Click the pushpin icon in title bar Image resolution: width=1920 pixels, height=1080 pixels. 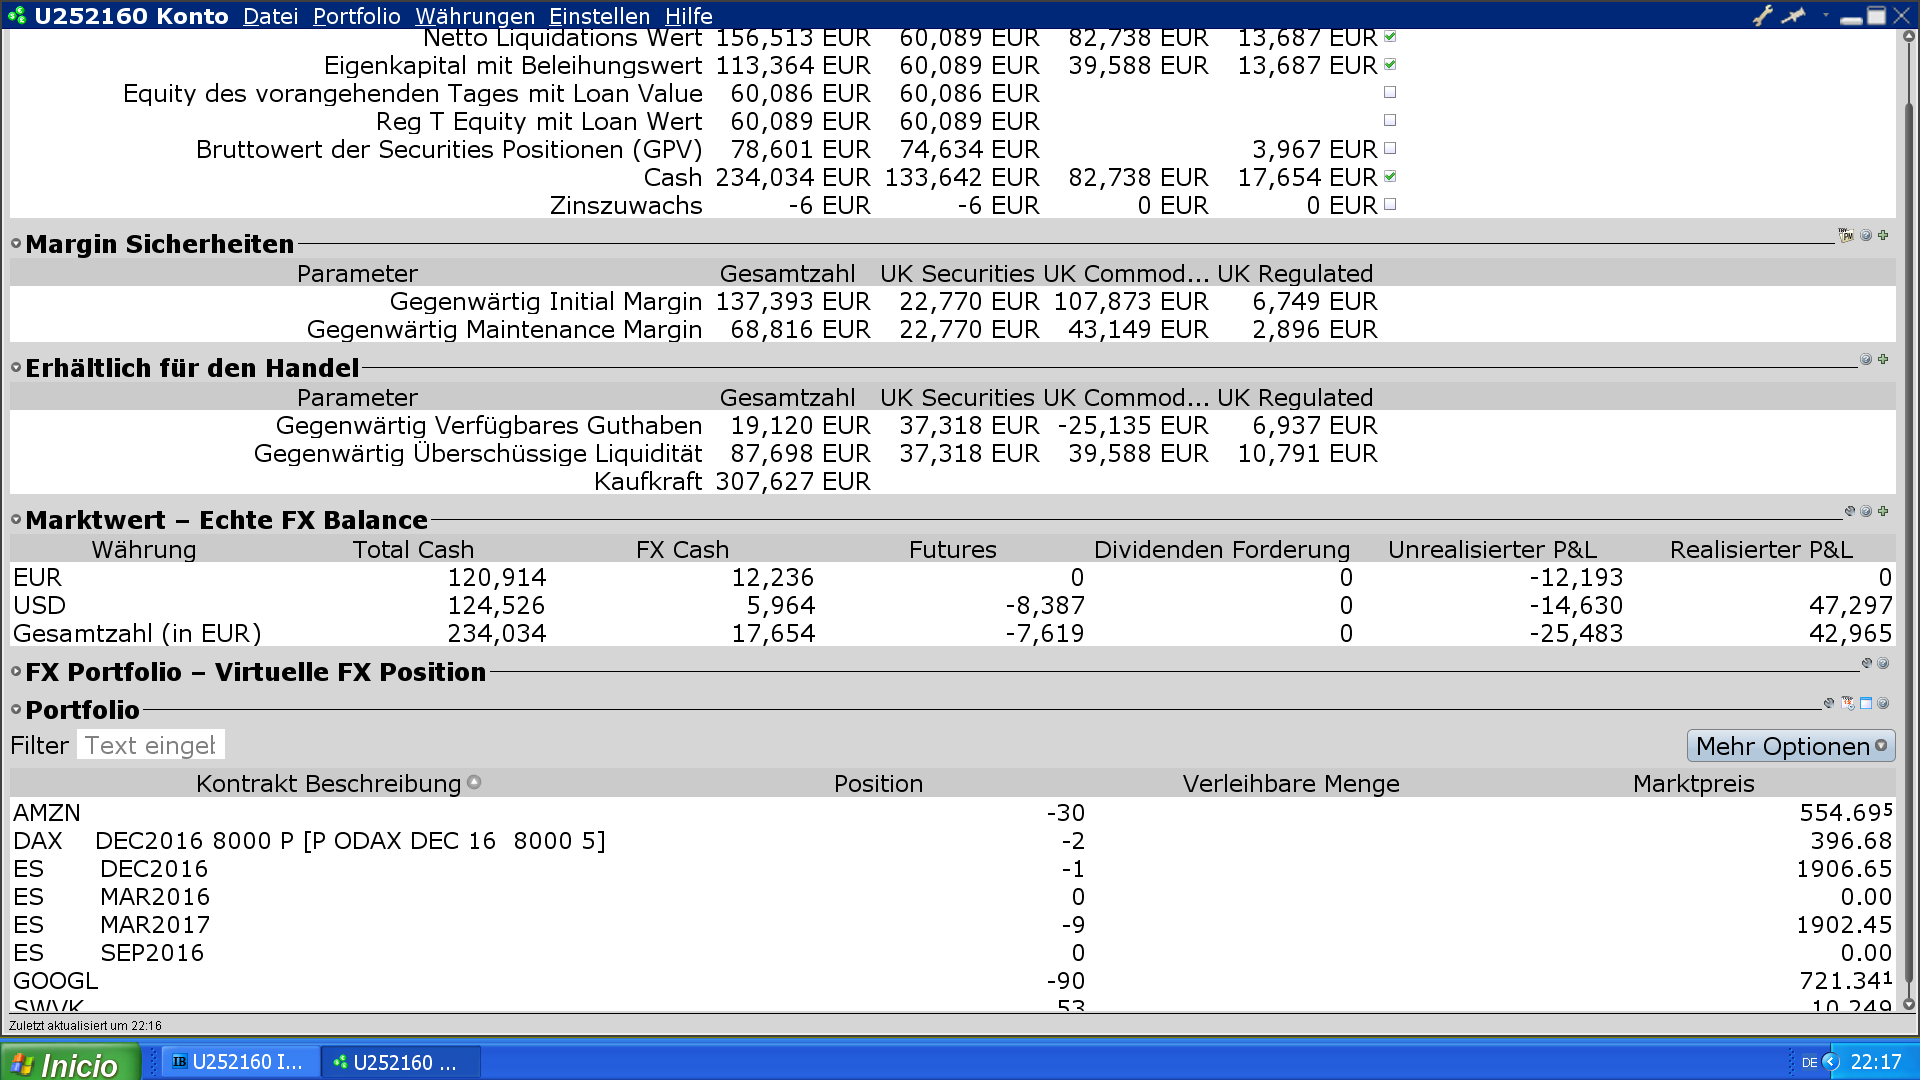coord(1794,15)
